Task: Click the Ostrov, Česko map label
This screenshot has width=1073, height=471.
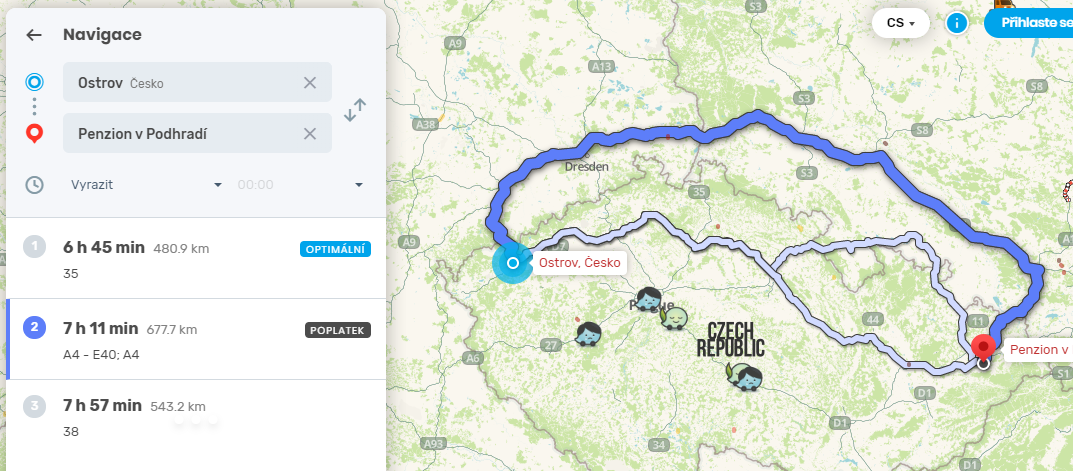Action: click(x=579, y=262)
